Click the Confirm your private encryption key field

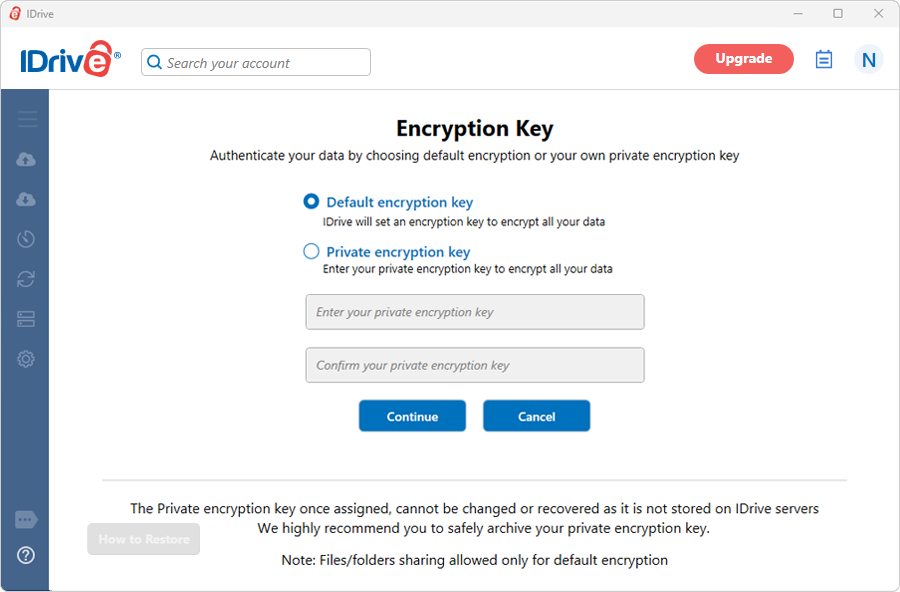[x=475, y=365]
